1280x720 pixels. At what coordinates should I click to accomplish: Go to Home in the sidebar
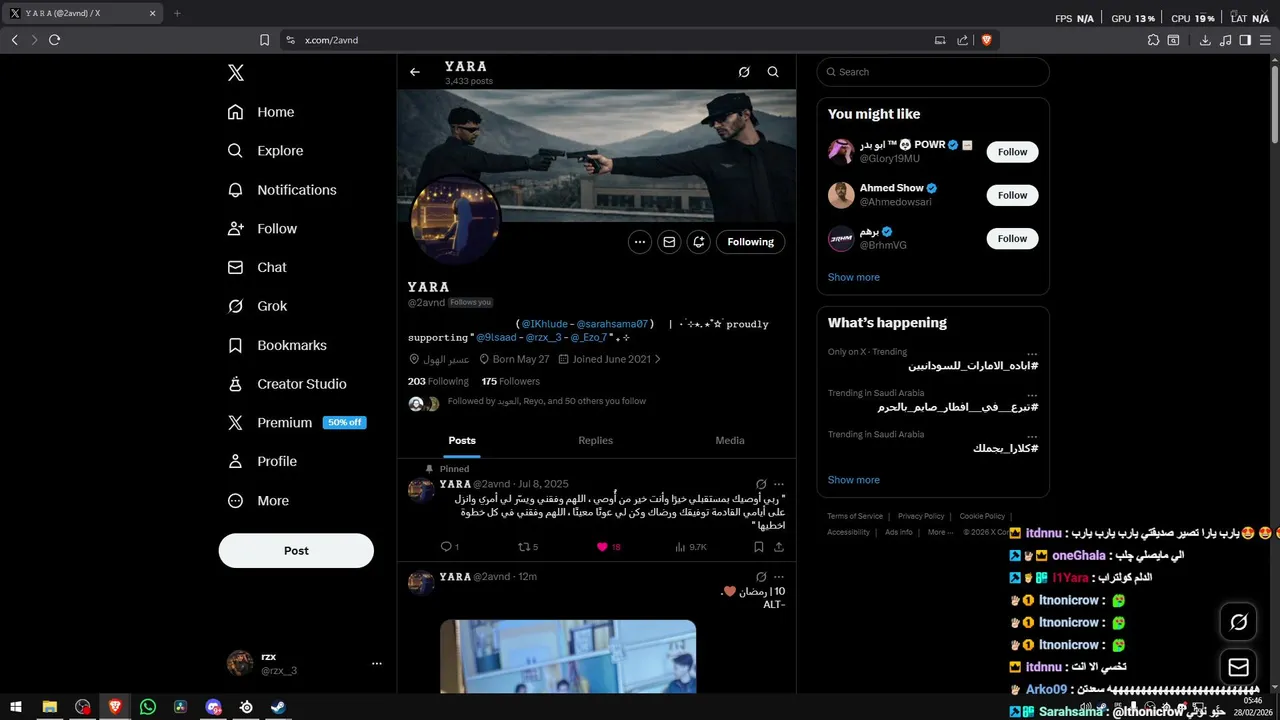click(261, 112)
